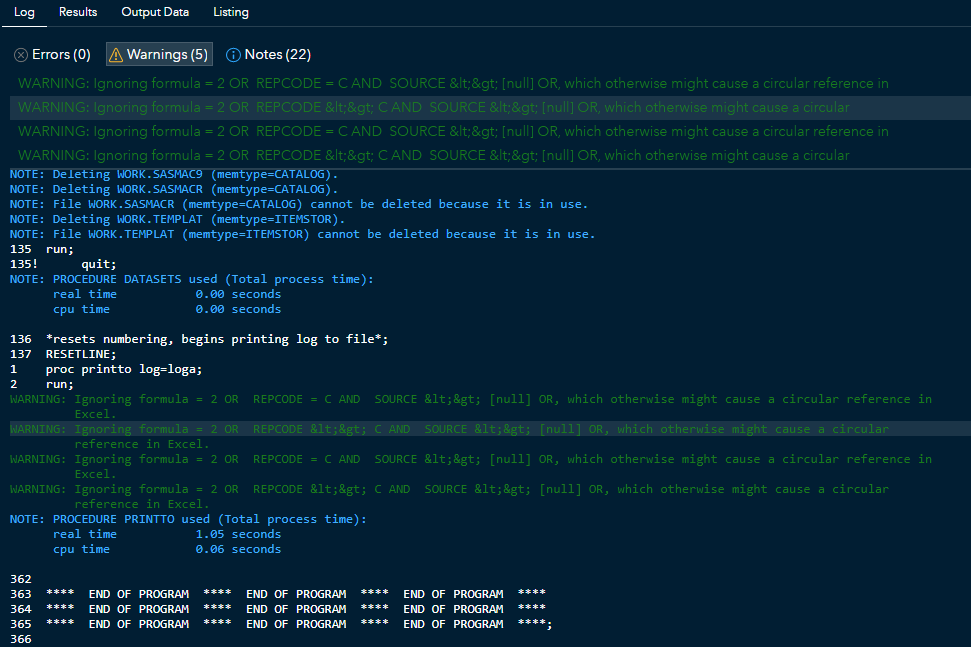Screen dimensions: 971x647
Task: Click the 'PROCEDURE PRINTTO used' note line
Action: tap(188, 519)
